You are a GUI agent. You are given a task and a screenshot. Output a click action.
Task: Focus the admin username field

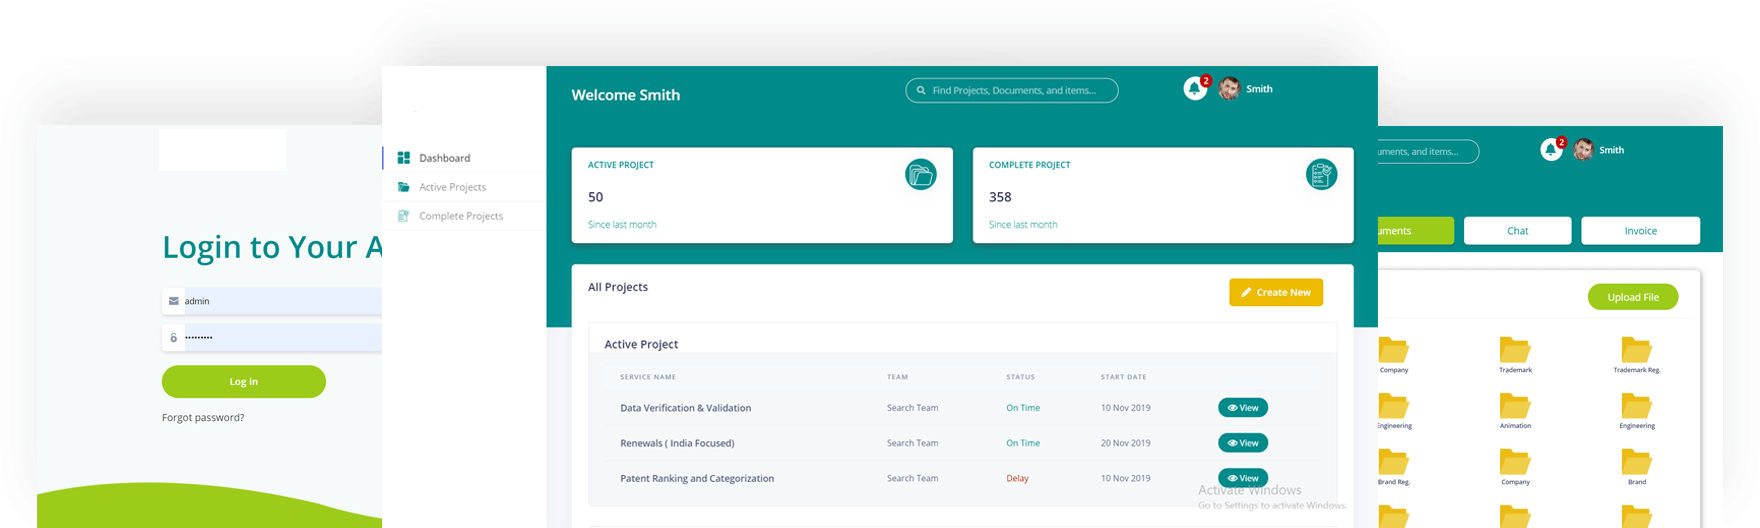[x=280, y=301]
